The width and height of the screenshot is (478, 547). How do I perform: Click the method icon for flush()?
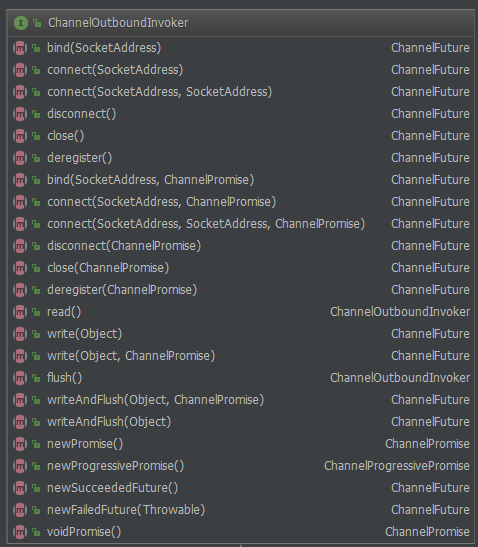pyautogui.click(x=20, y=378)
